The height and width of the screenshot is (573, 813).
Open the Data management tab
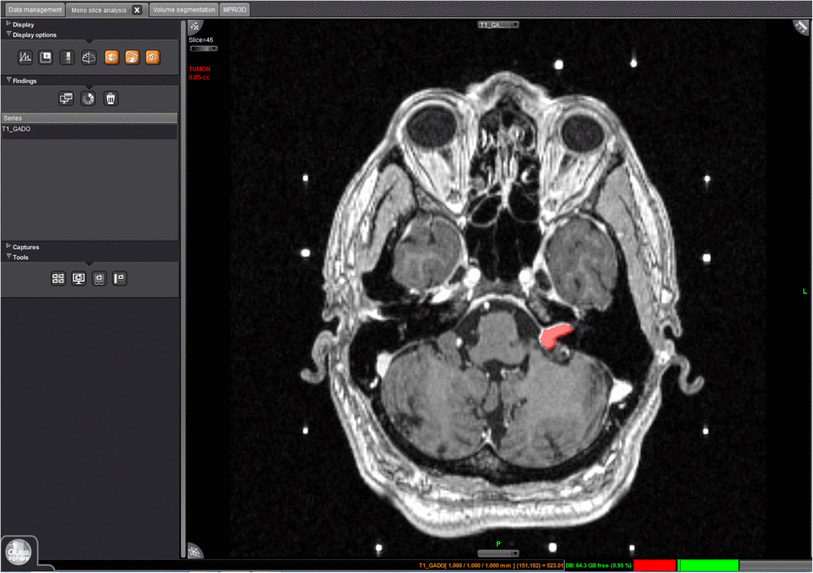[35, 9]
